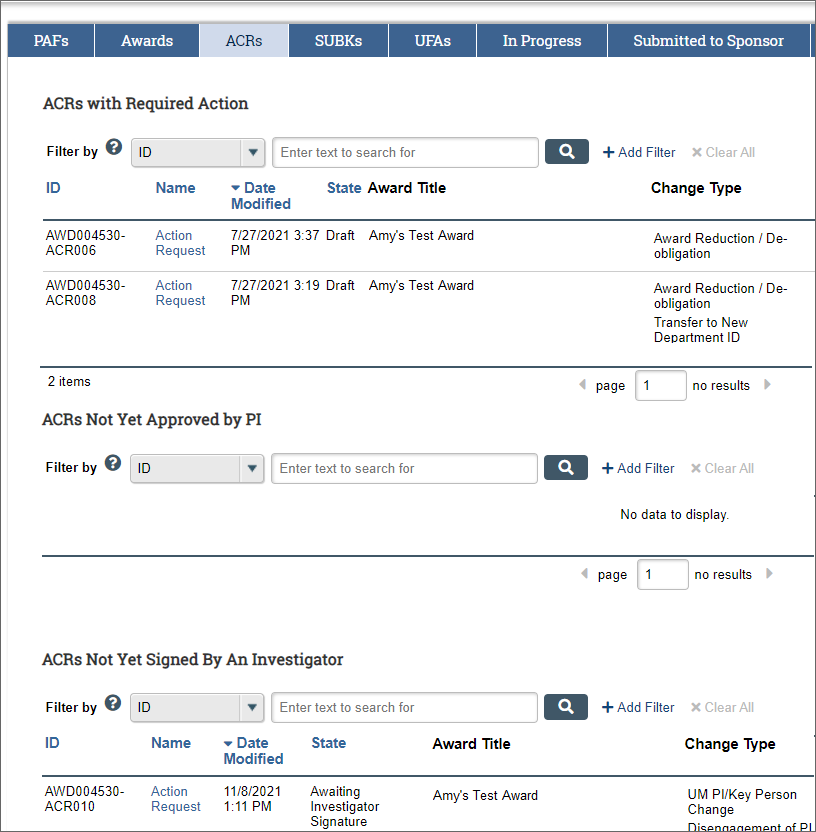The image size is (816, 832).
Task: Click search text field in Not Yet Approved section
Action: [404, 468]
